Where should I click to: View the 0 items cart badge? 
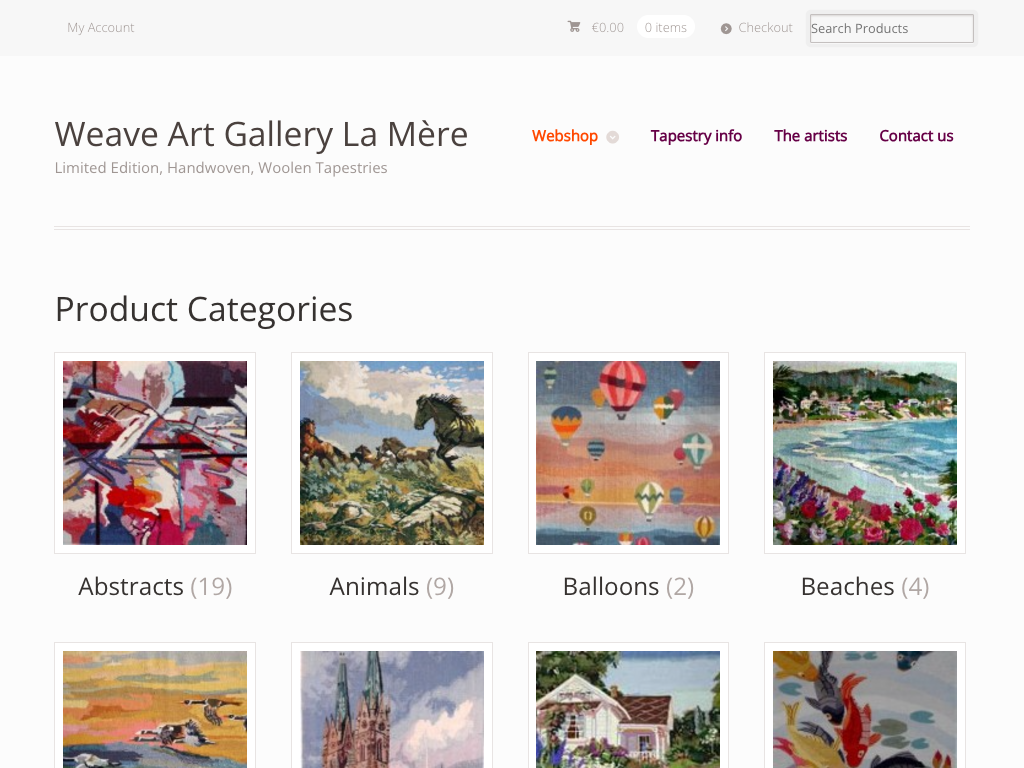[x=665, y=28]
